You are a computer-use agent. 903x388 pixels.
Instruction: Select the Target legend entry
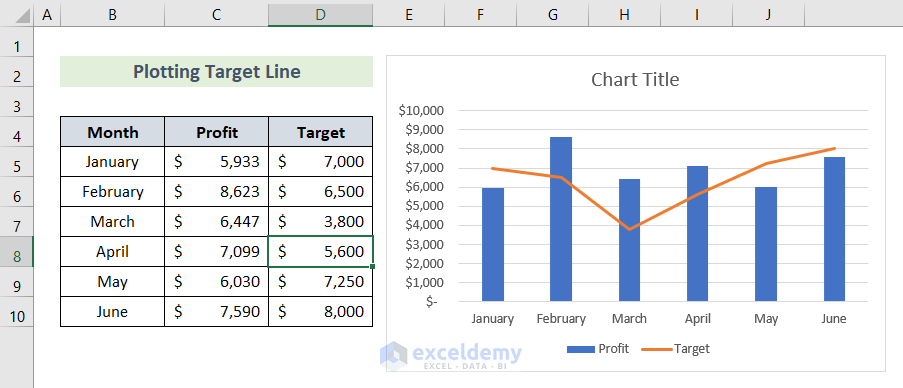(676, 349)
